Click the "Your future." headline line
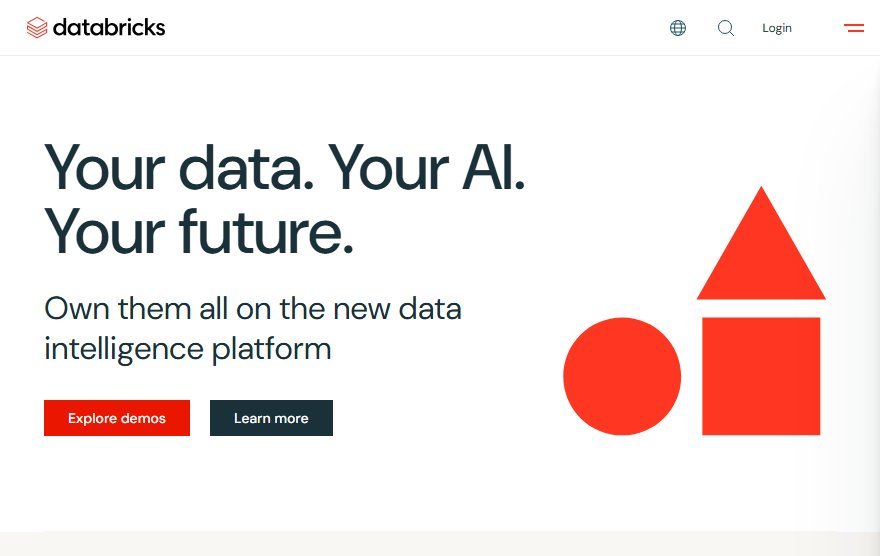880x556 pixels. (x=199, y=231)
